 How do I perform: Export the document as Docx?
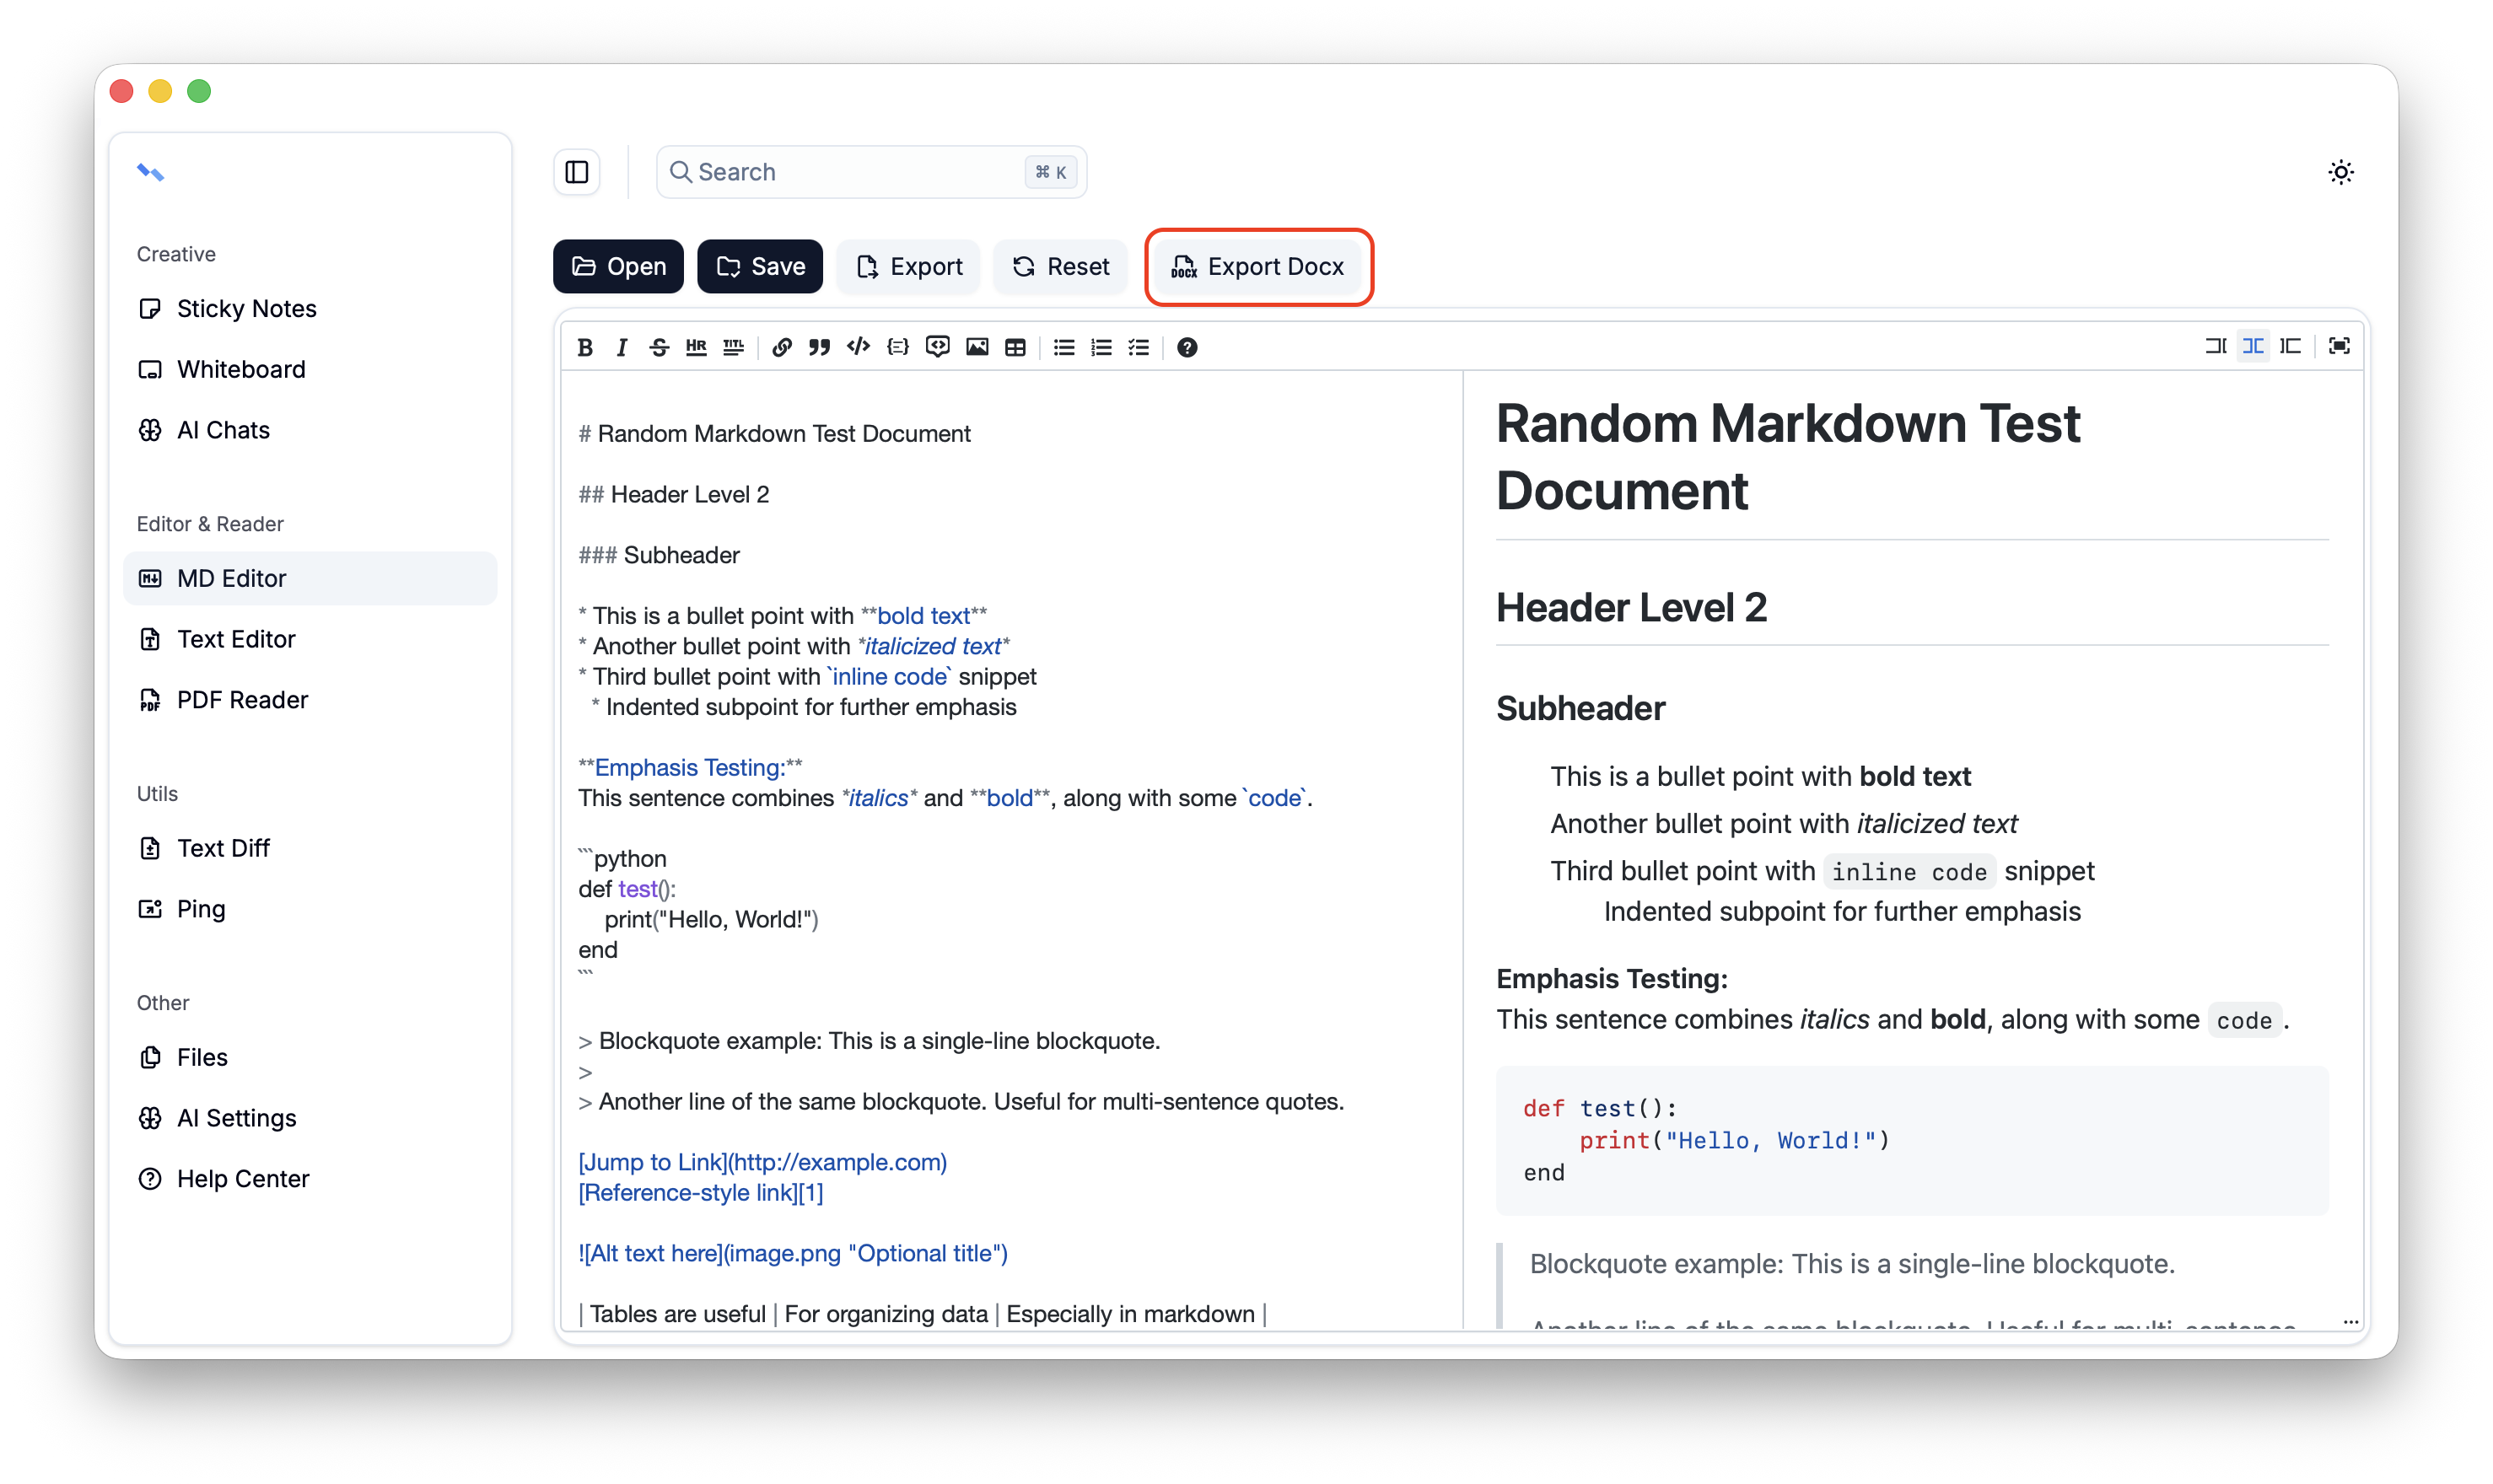(1258, 266)
